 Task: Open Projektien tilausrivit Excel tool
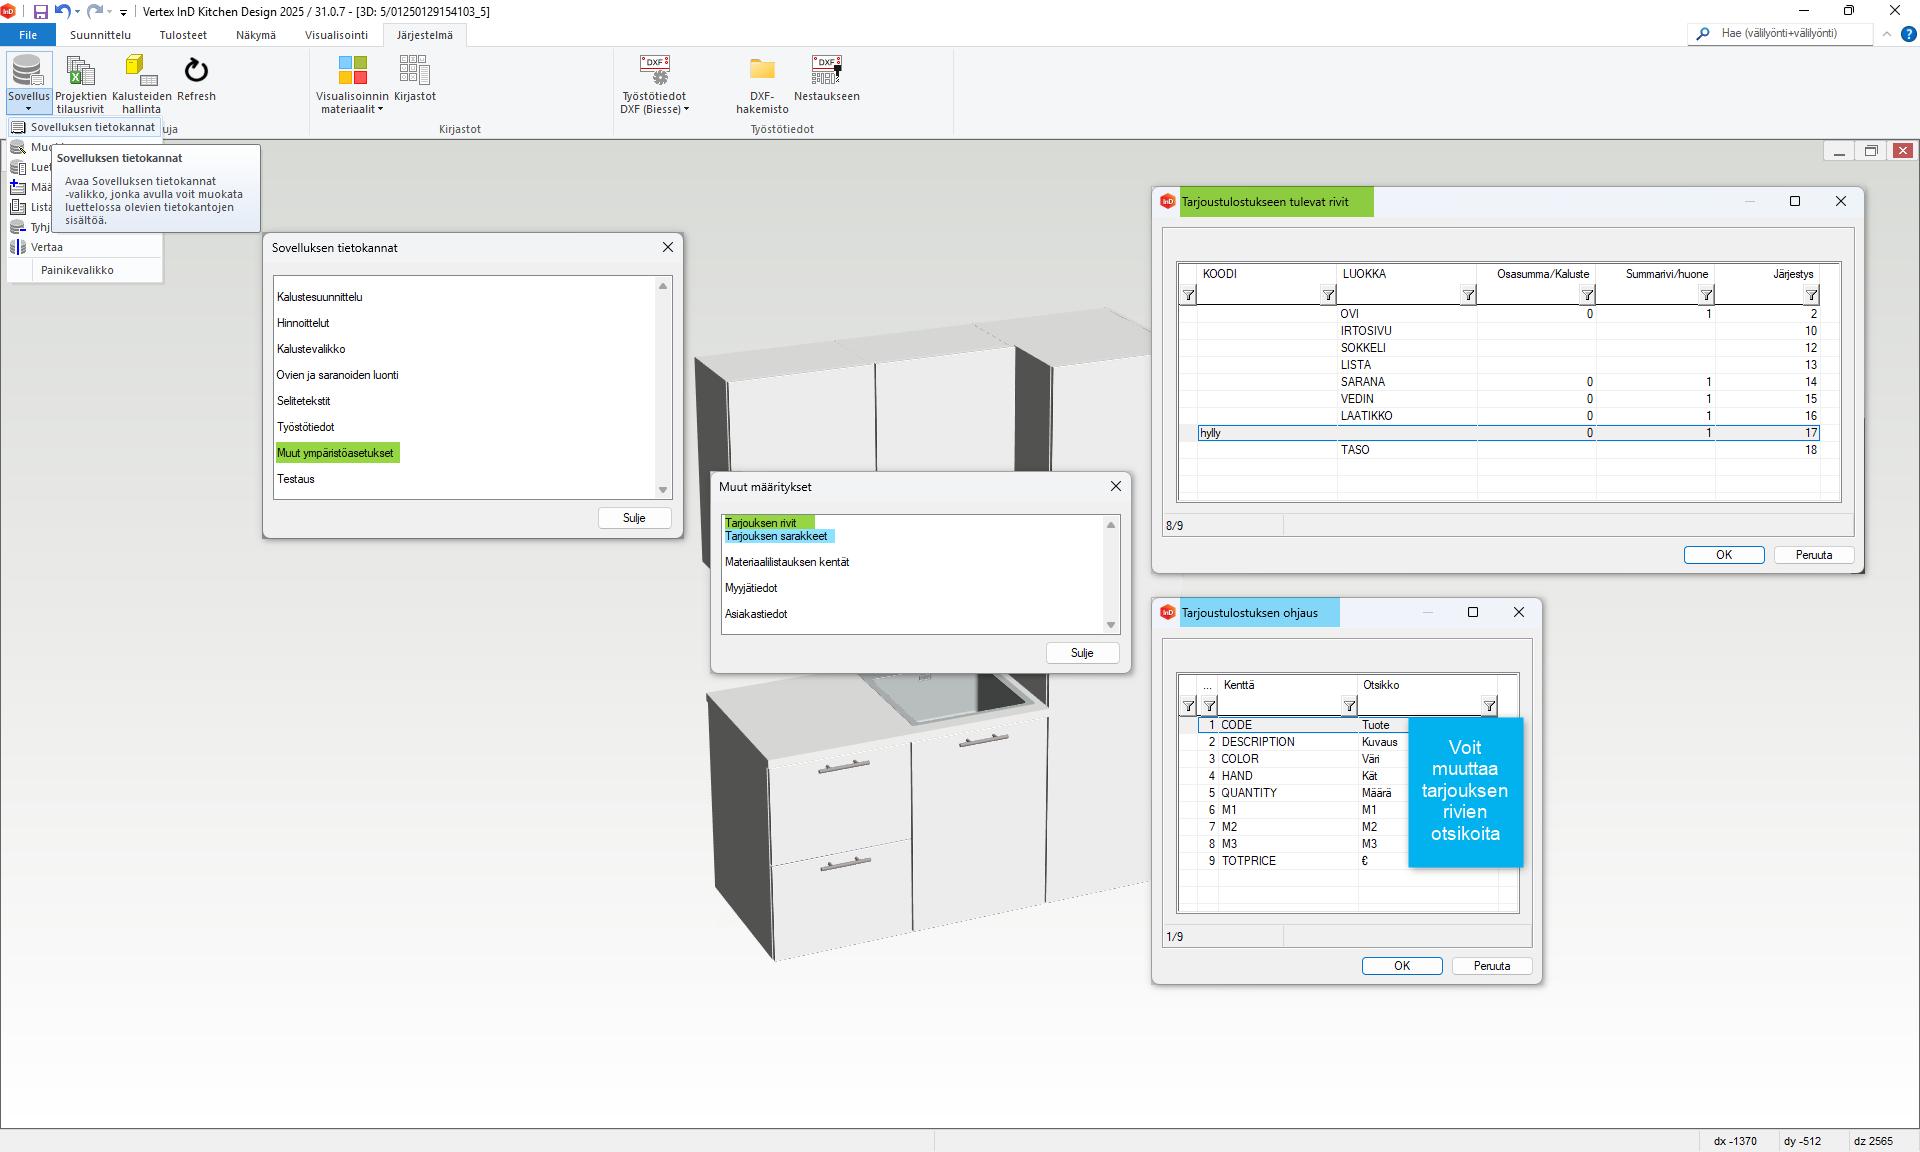80,71
